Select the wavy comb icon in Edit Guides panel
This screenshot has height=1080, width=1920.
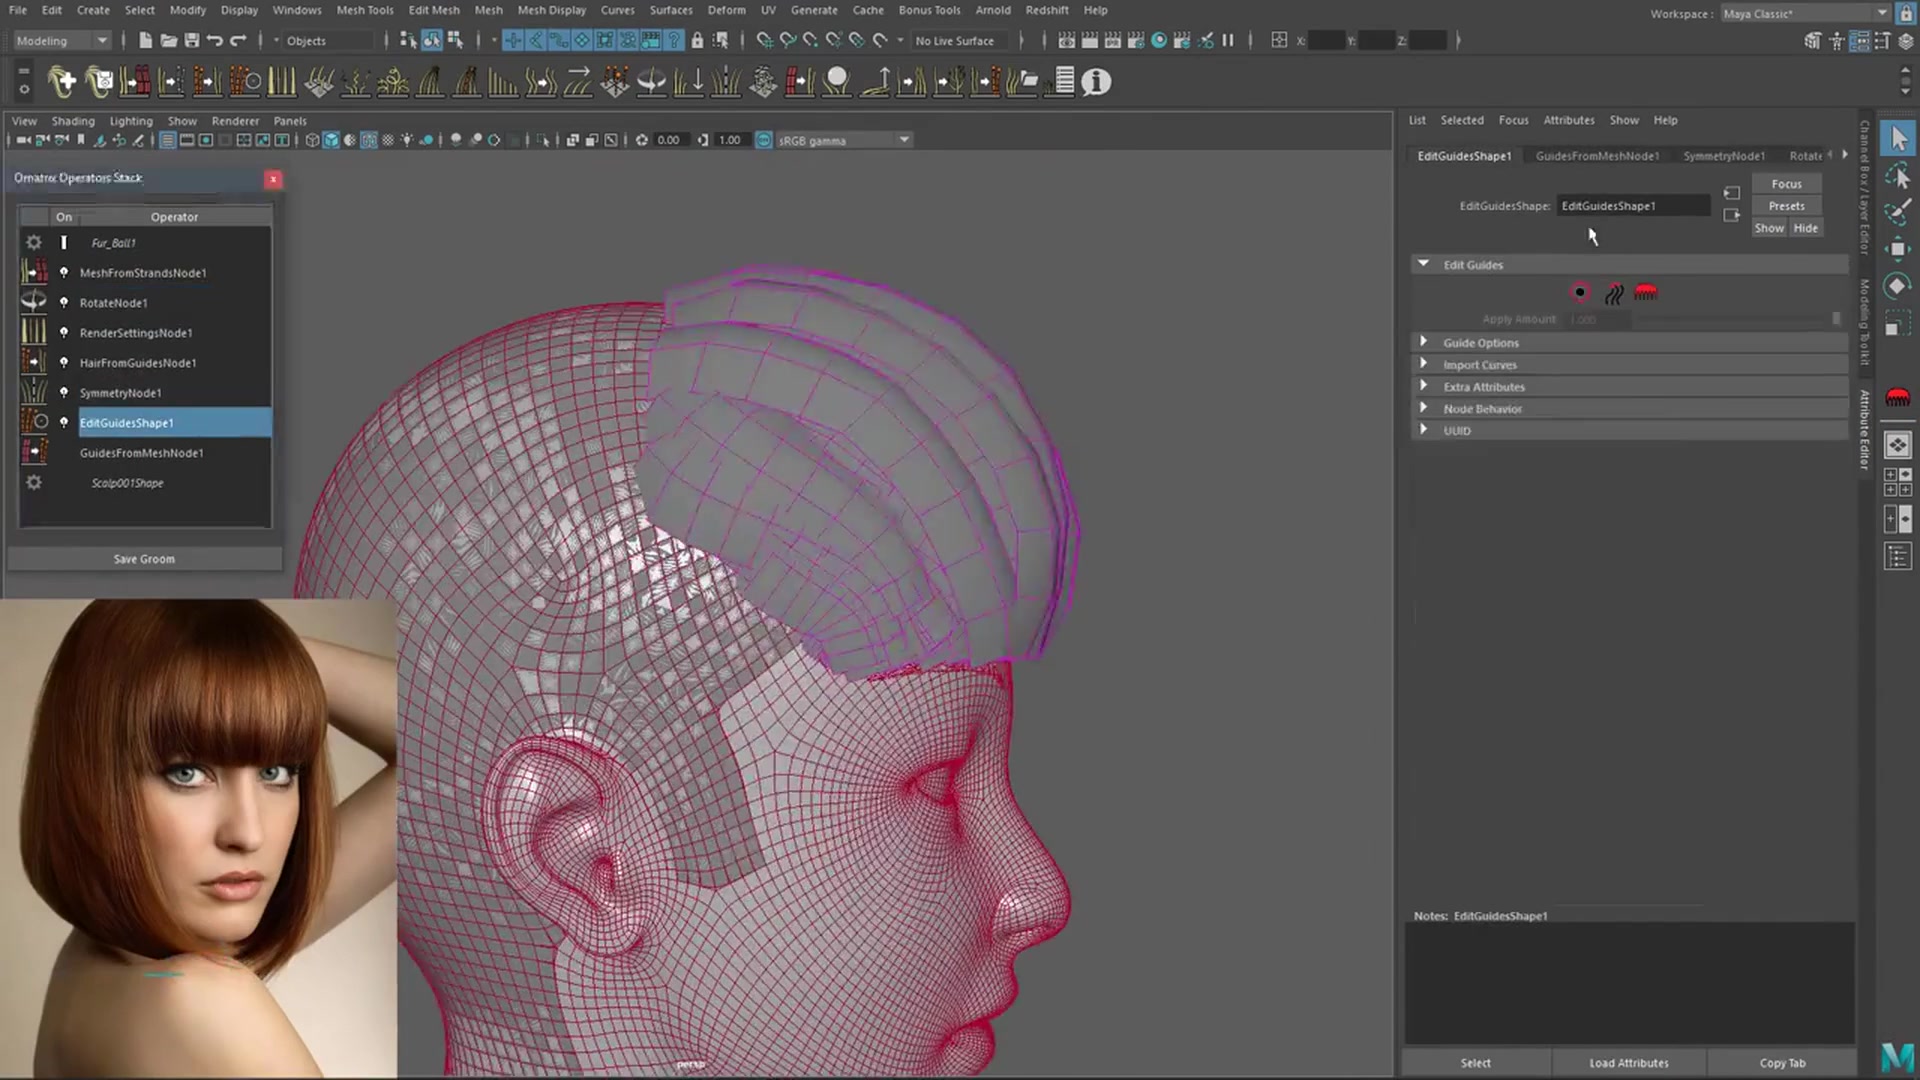tap(1613, 292)
